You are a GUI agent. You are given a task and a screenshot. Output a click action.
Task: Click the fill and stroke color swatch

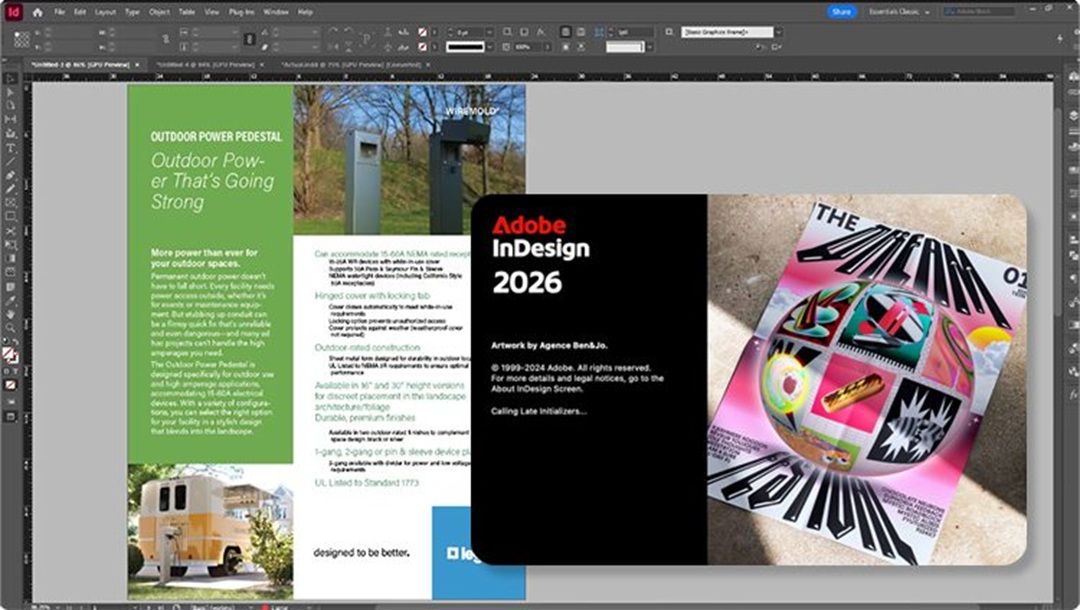10,354
